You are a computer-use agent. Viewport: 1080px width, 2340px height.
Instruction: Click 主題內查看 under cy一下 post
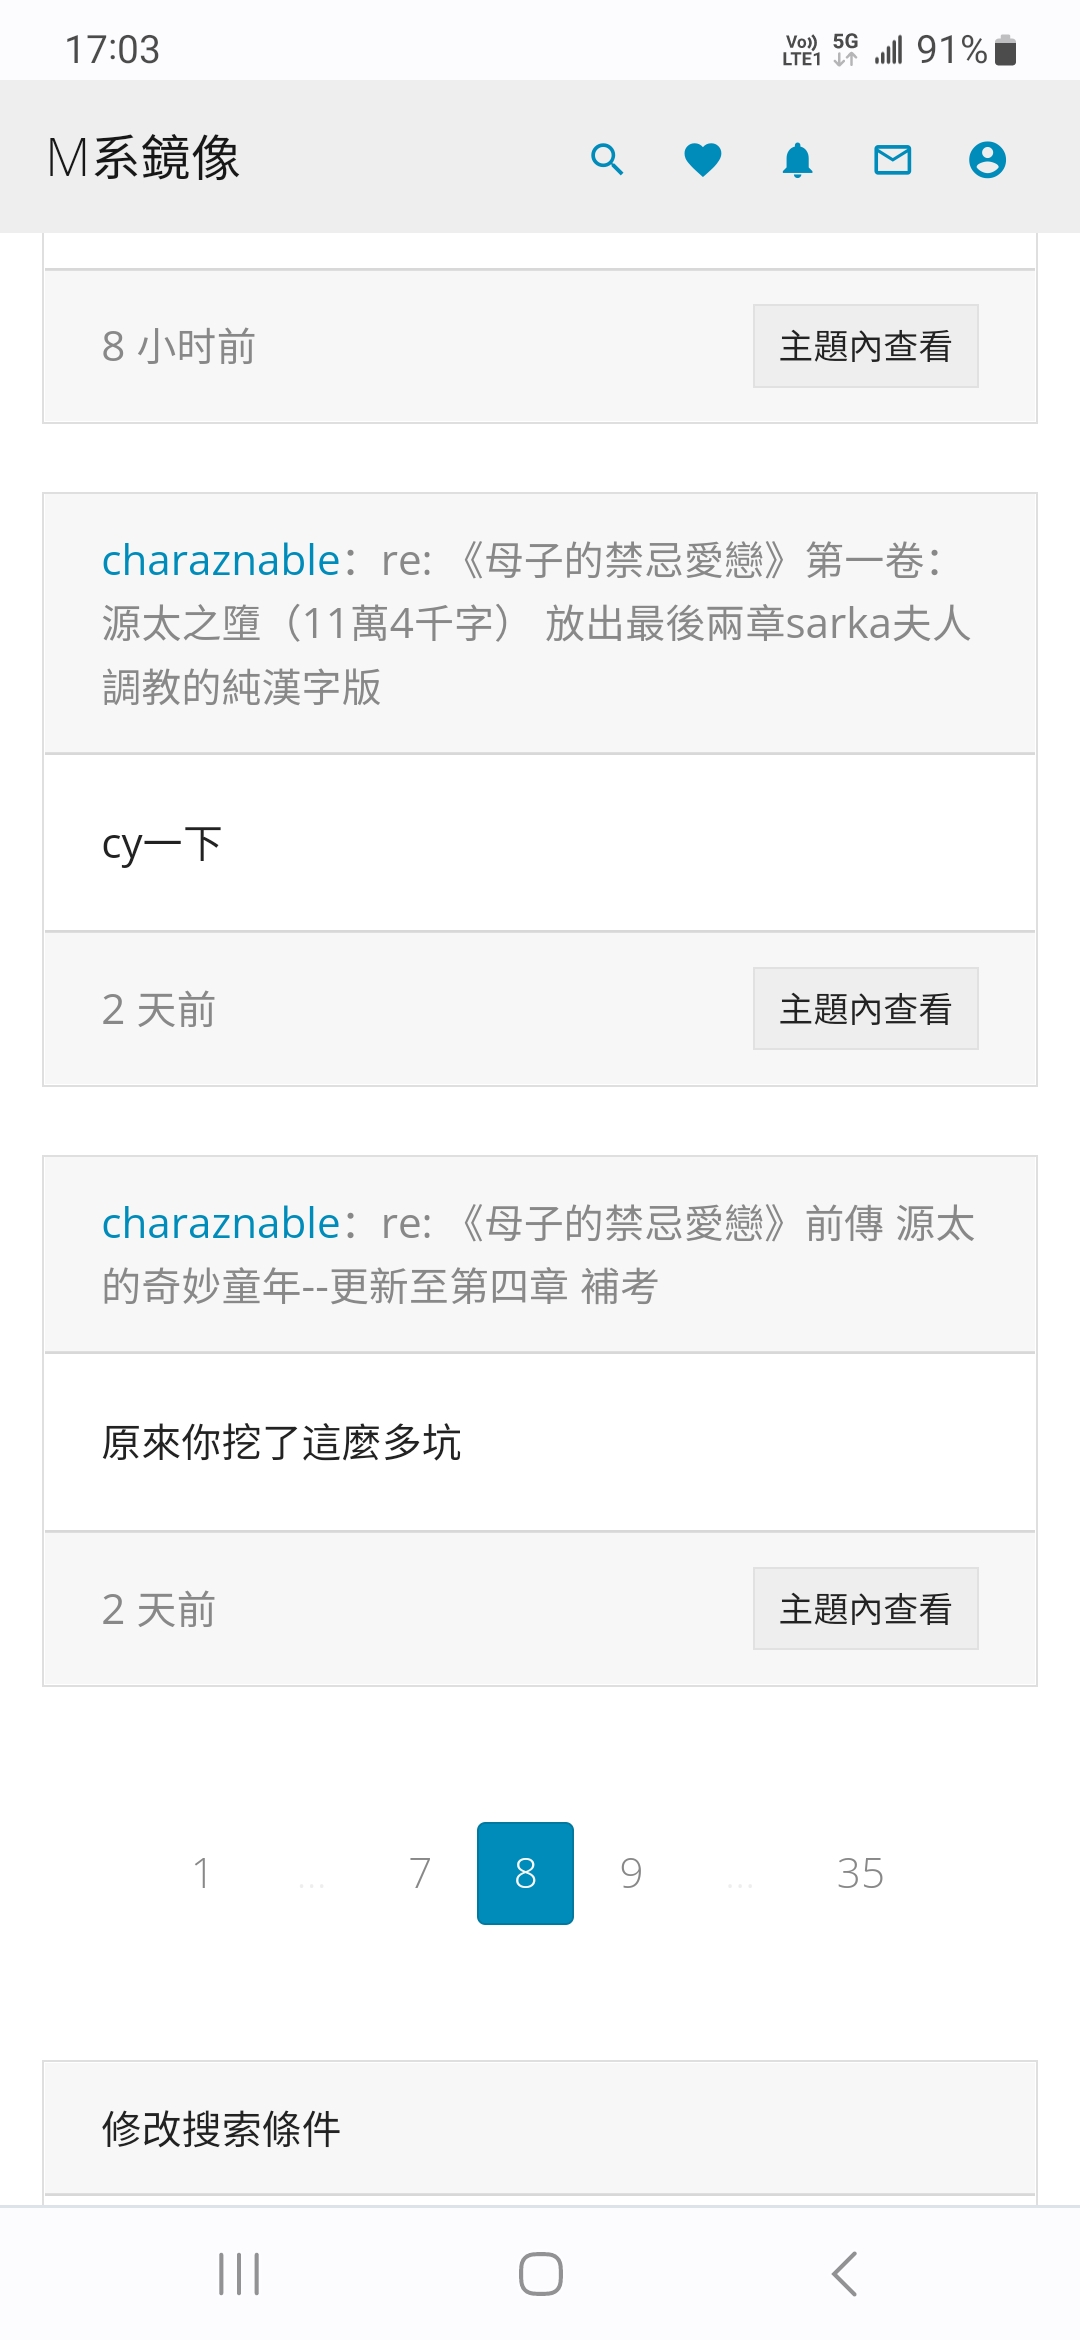pos(865,1009)
